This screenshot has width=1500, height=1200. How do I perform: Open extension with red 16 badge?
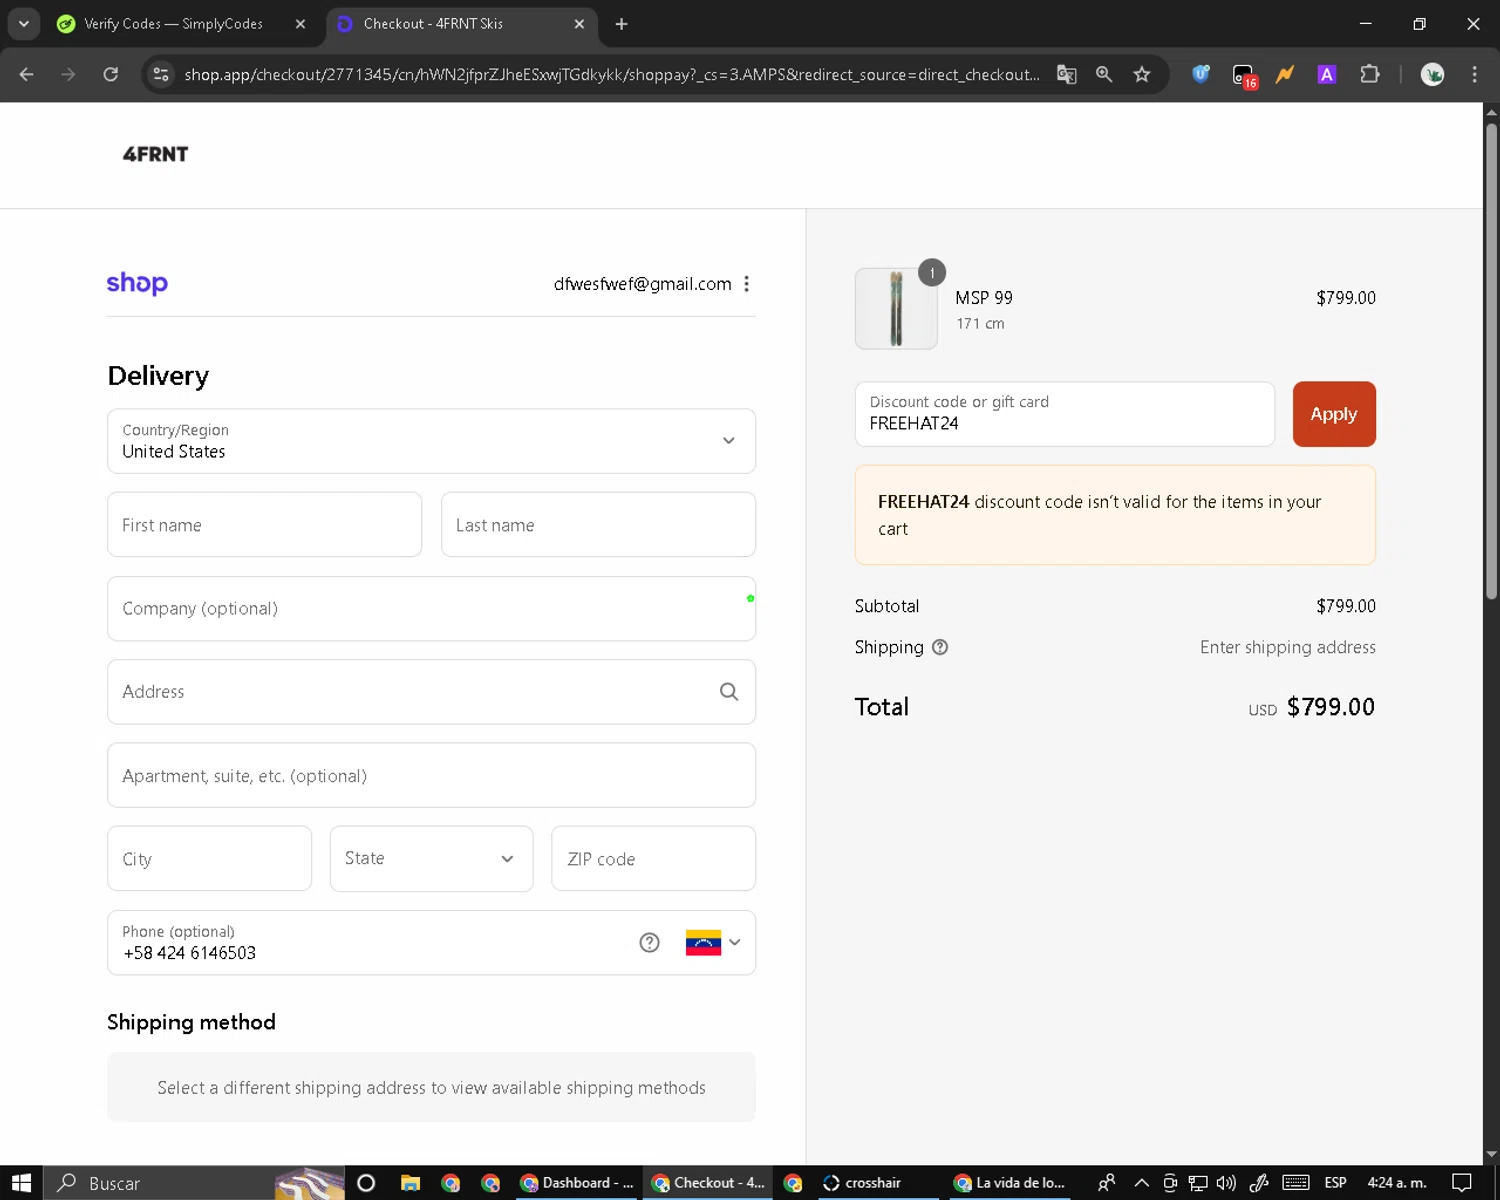tap(1244, 75)
